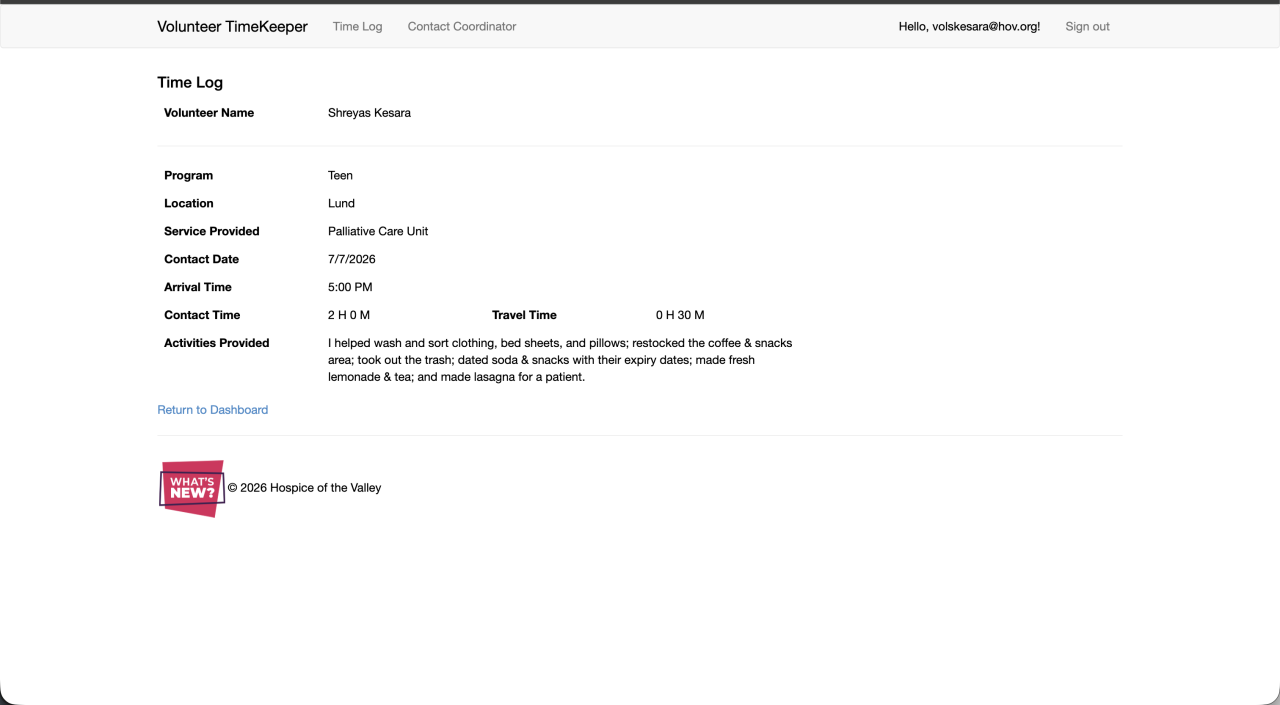This screenshot has height=705, width=1280.
Task: Select the Teen program value
Action: point(340,175)
